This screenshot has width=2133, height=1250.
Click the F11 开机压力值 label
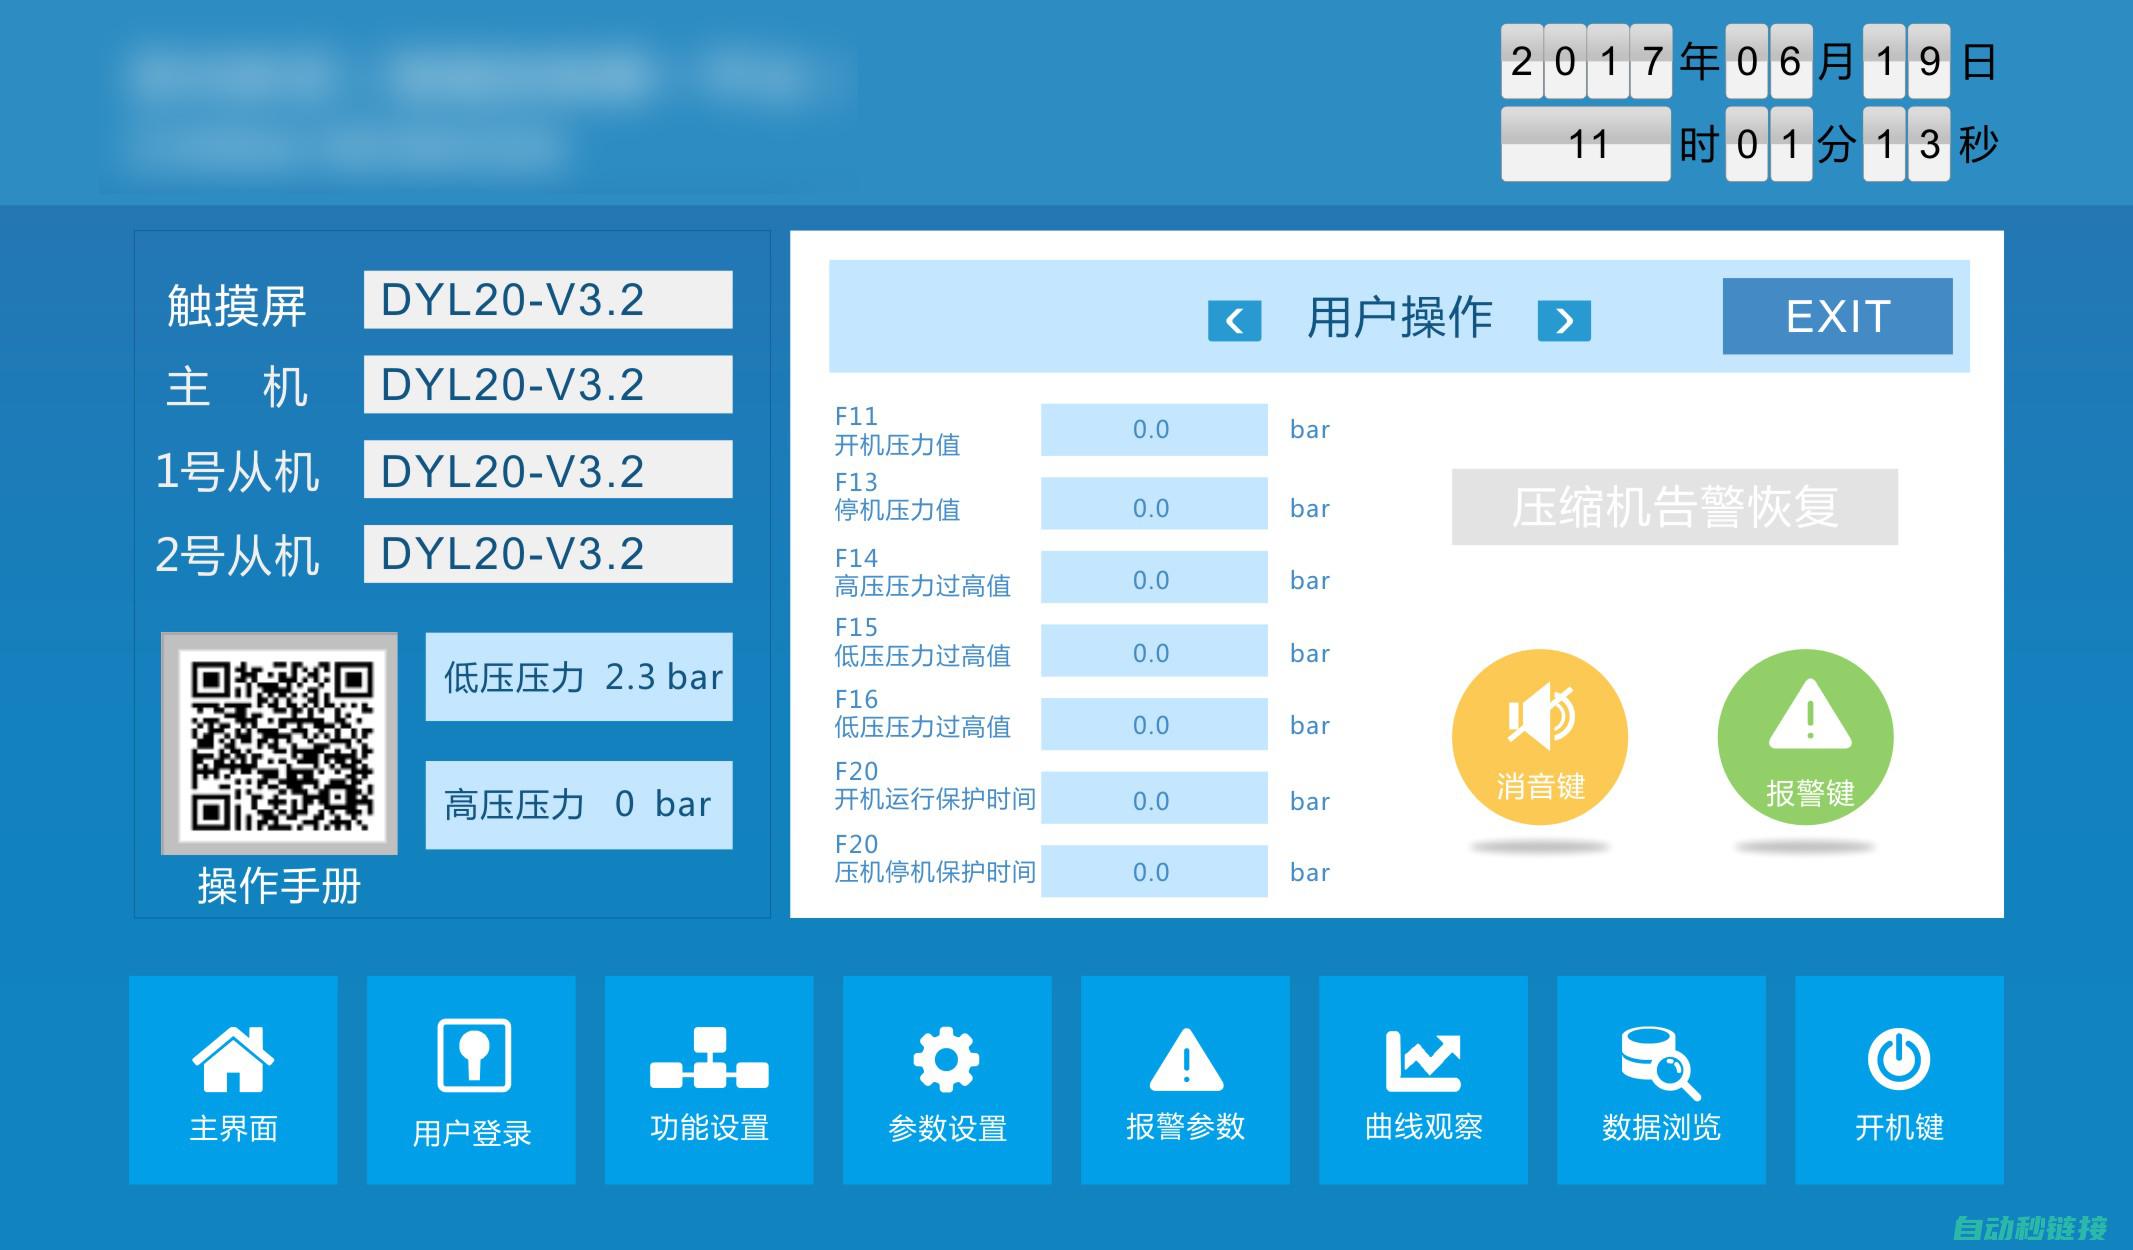897,430
